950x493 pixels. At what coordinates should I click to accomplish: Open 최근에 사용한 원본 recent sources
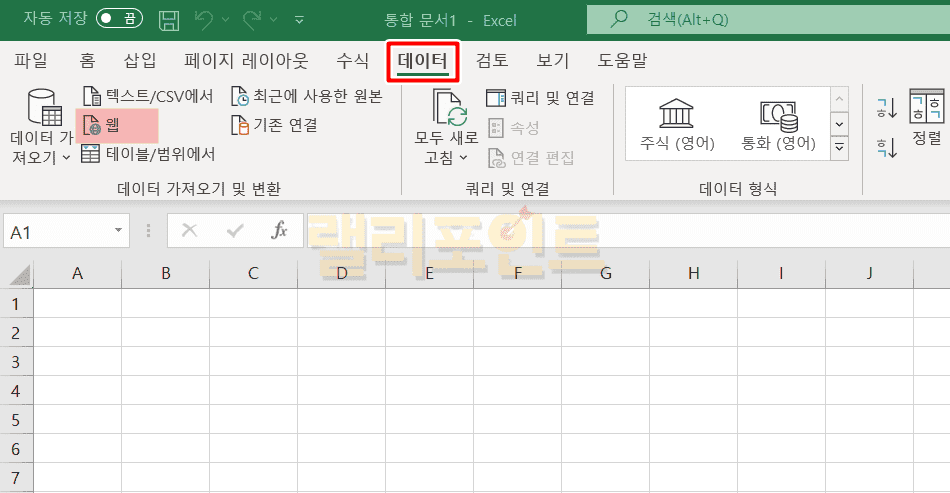coord(240,96)
